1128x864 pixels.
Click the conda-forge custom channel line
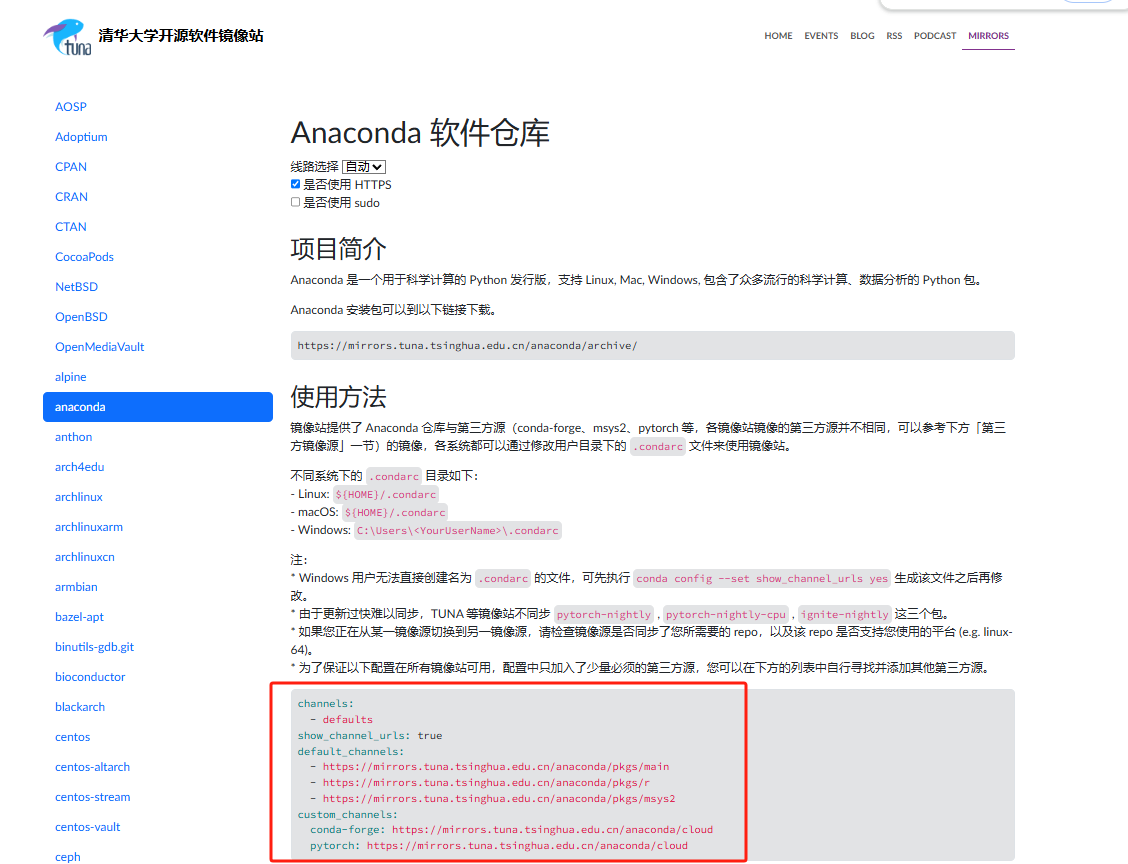pos(511,830)
